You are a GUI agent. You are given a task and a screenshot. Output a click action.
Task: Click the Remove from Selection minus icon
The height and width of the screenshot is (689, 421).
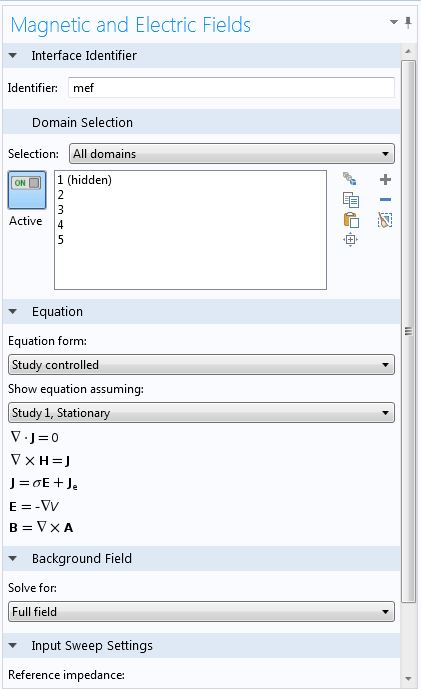click(x=385, y=199)
